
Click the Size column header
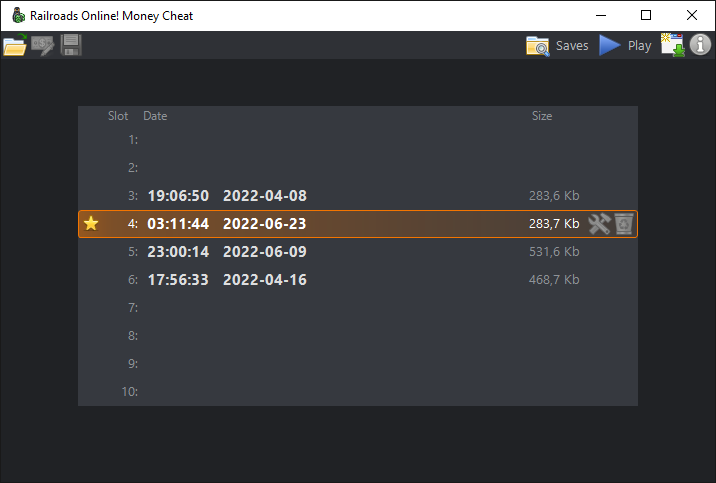point(542,116)
